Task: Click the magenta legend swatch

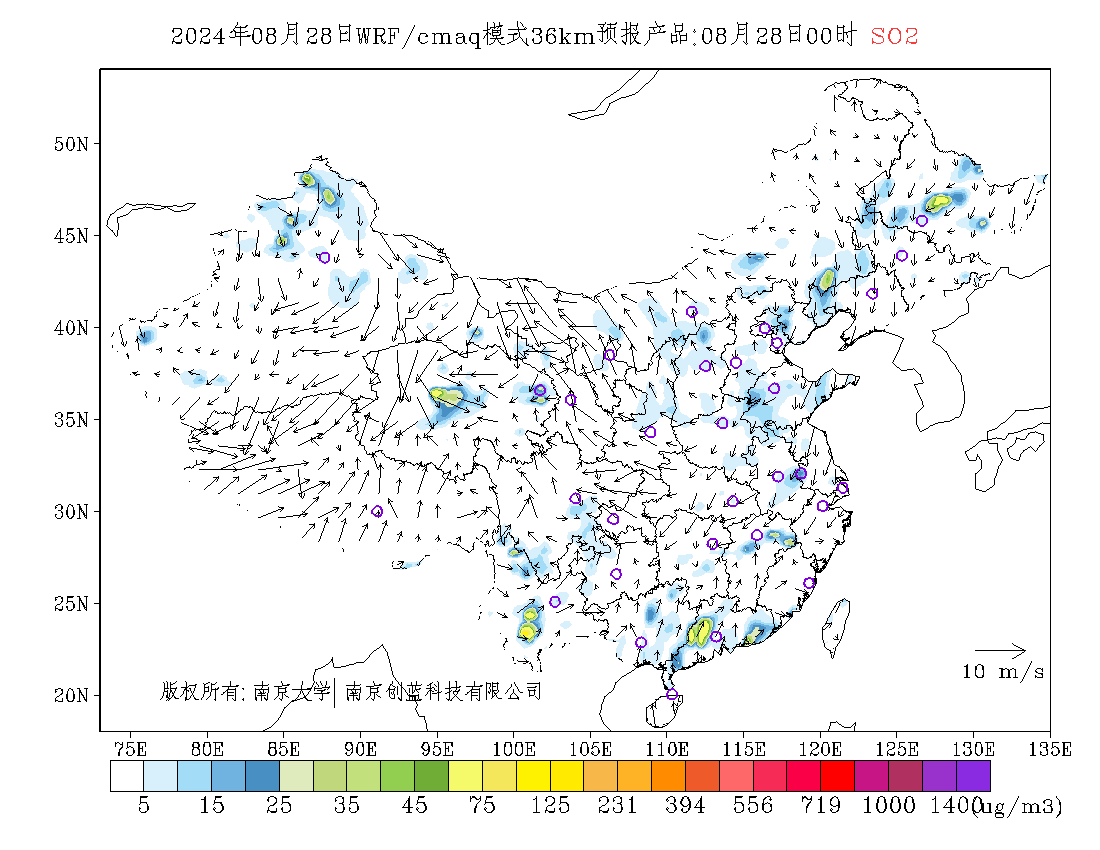Action: point(871,776)
